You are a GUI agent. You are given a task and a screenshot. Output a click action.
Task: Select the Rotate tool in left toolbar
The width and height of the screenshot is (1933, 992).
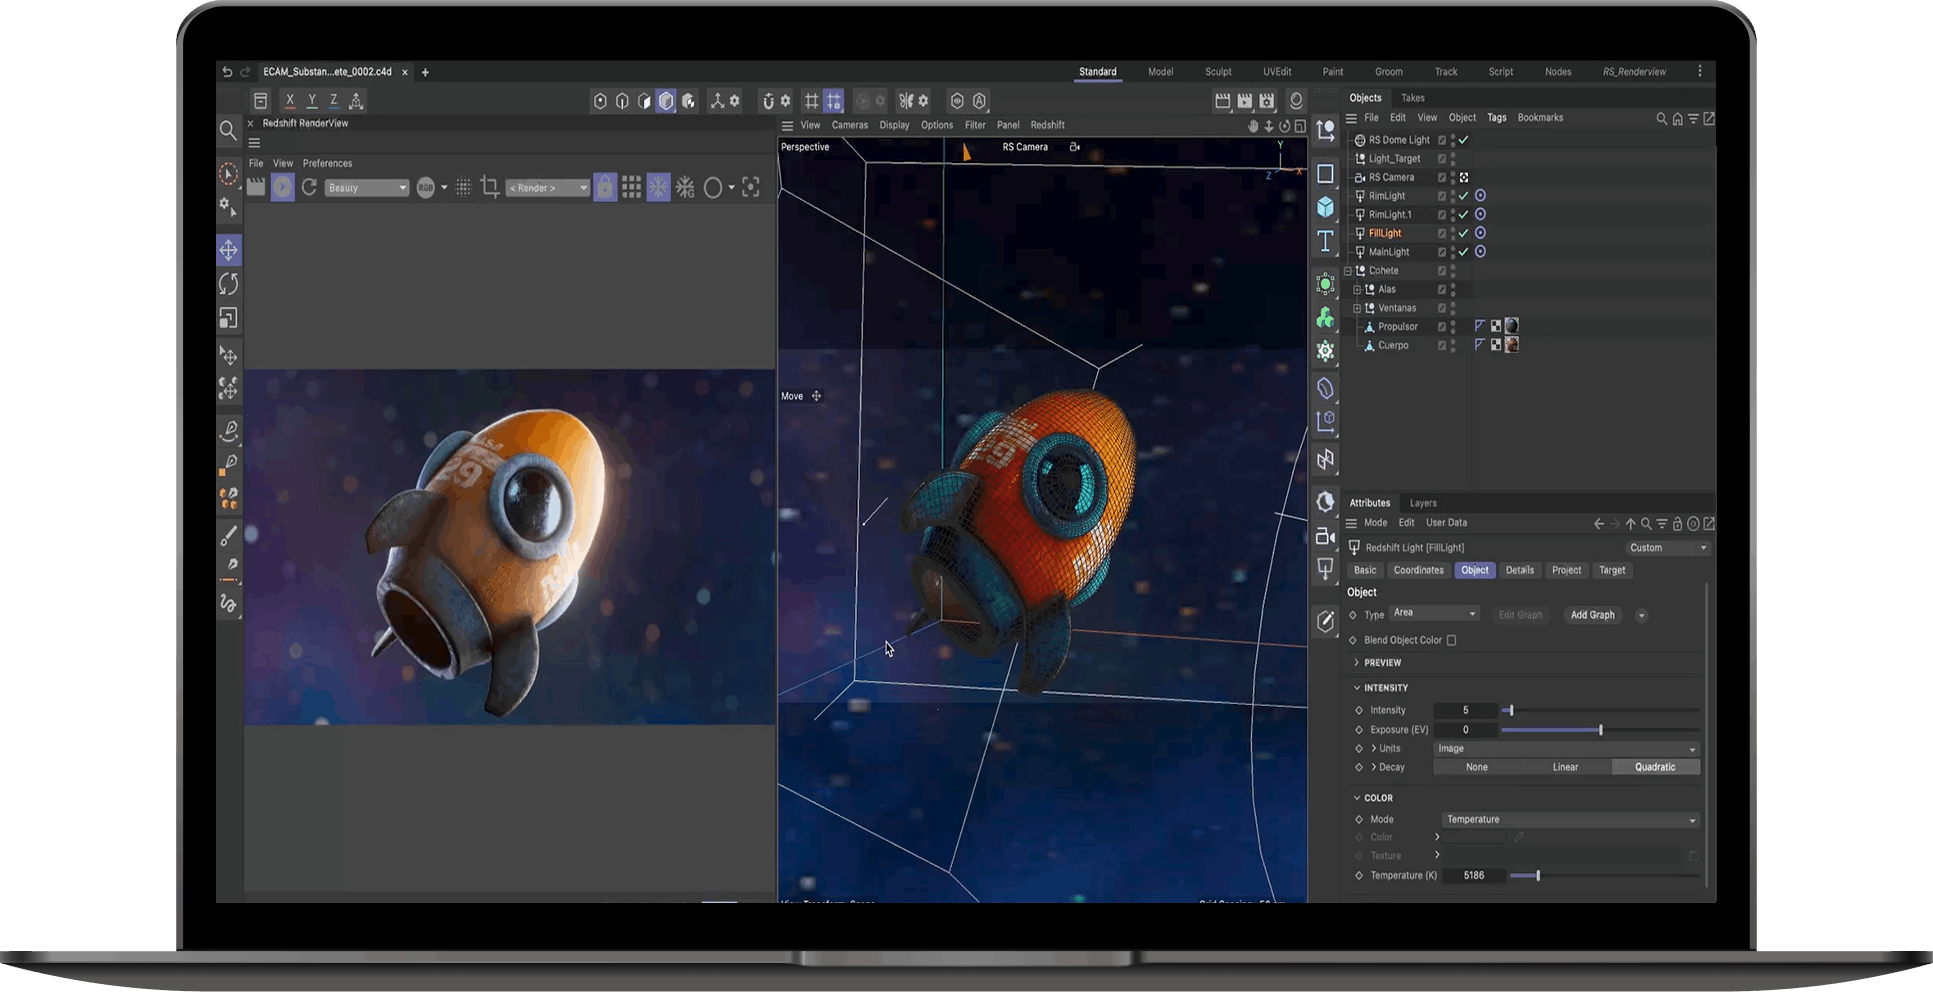(229, 284)
